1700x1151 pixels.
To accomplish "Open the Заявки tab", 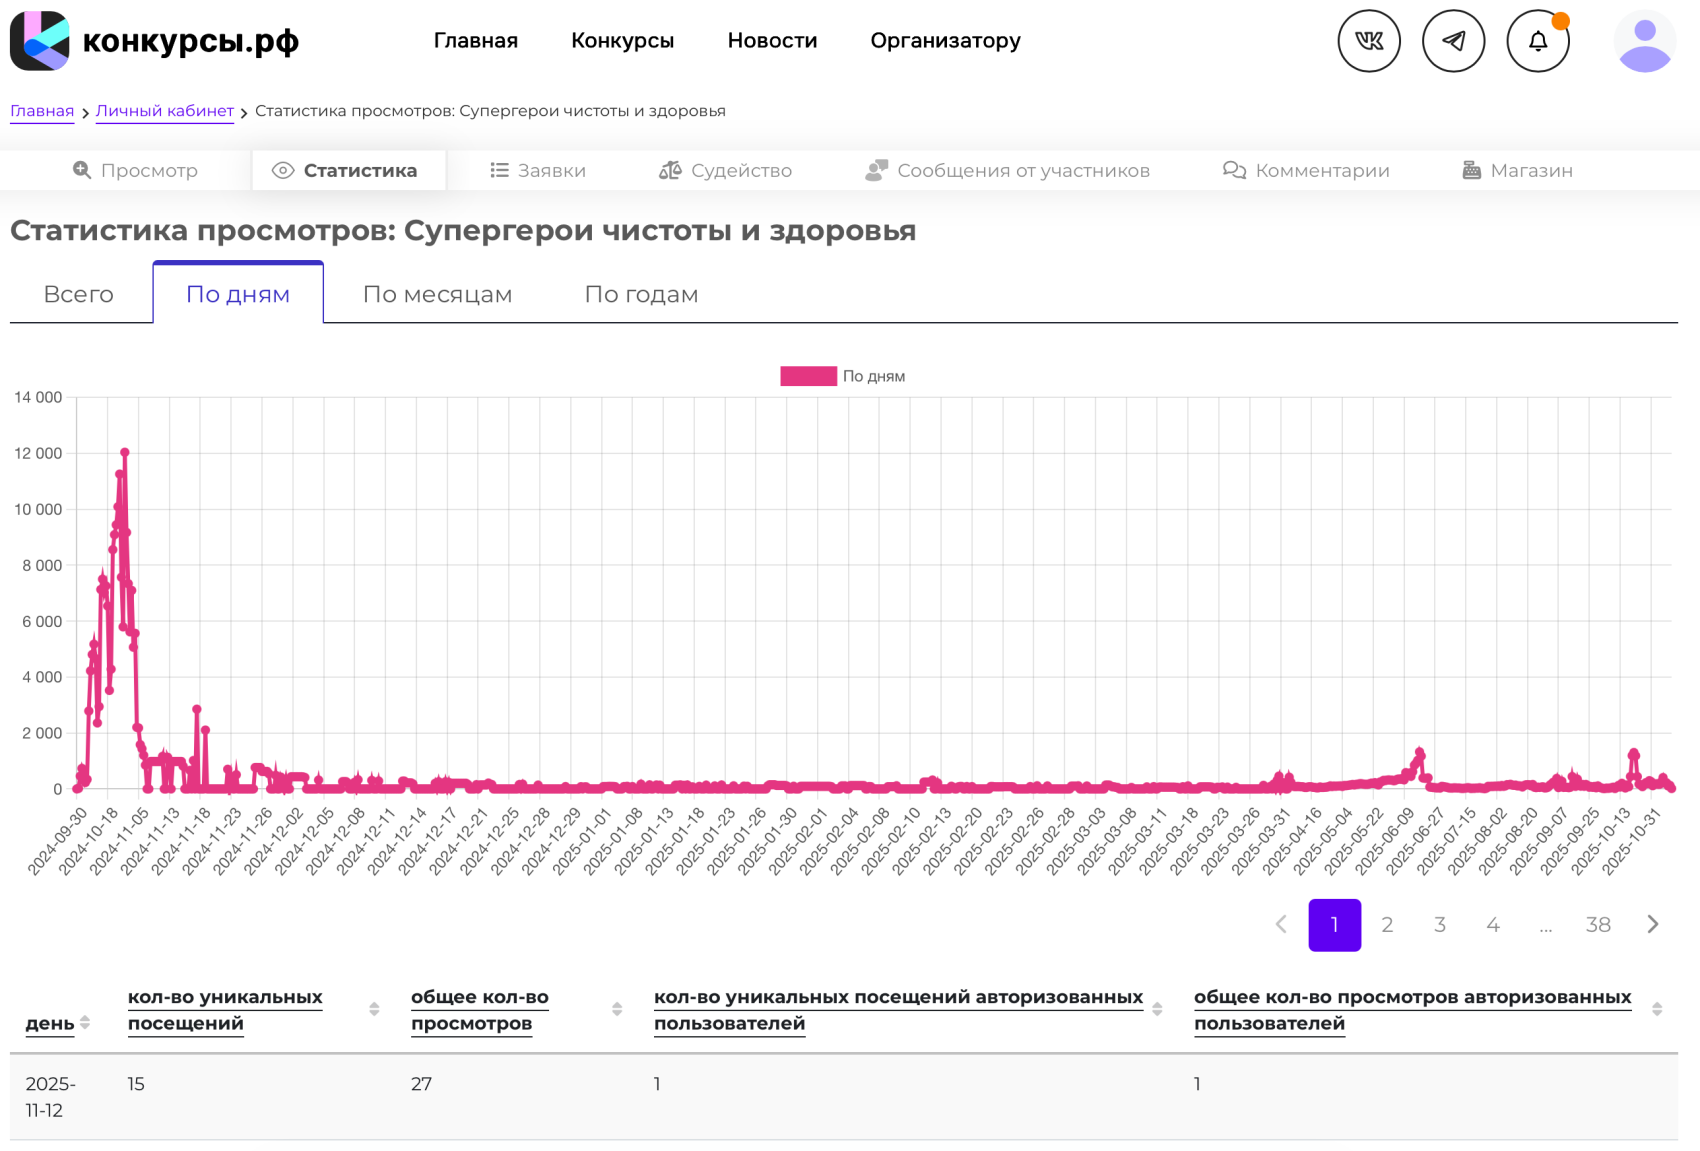I will click(538, 171).
